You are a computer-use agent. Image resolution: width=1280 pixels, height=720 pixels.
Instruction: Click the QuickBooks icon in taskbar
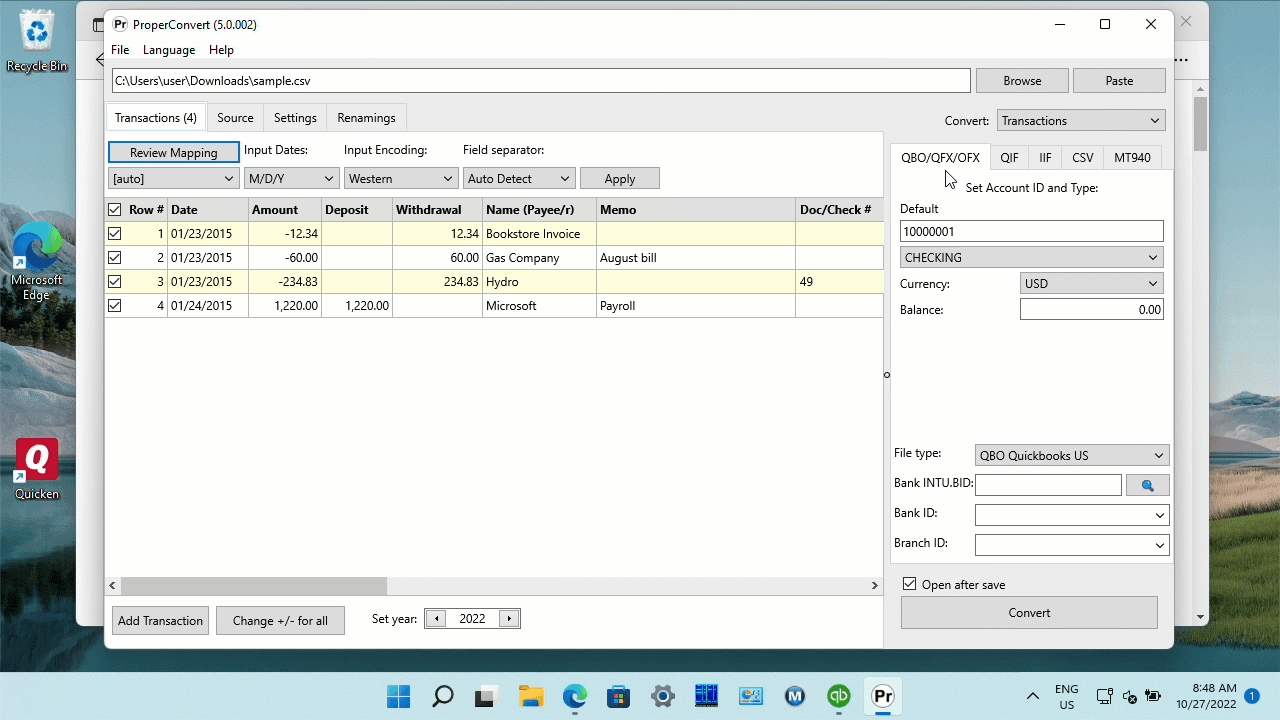point(839,696)
